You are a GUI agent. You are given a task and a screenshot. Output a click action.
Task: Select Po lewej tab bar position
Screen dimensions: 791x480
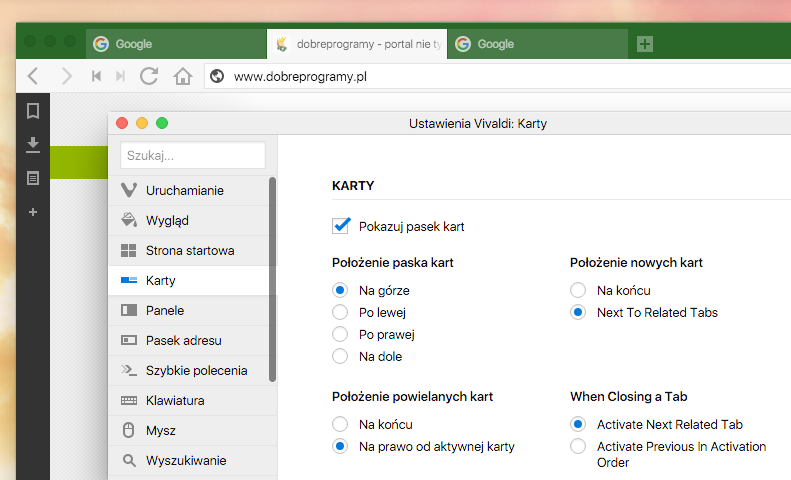pyautogui.click(x=341, y=312)
